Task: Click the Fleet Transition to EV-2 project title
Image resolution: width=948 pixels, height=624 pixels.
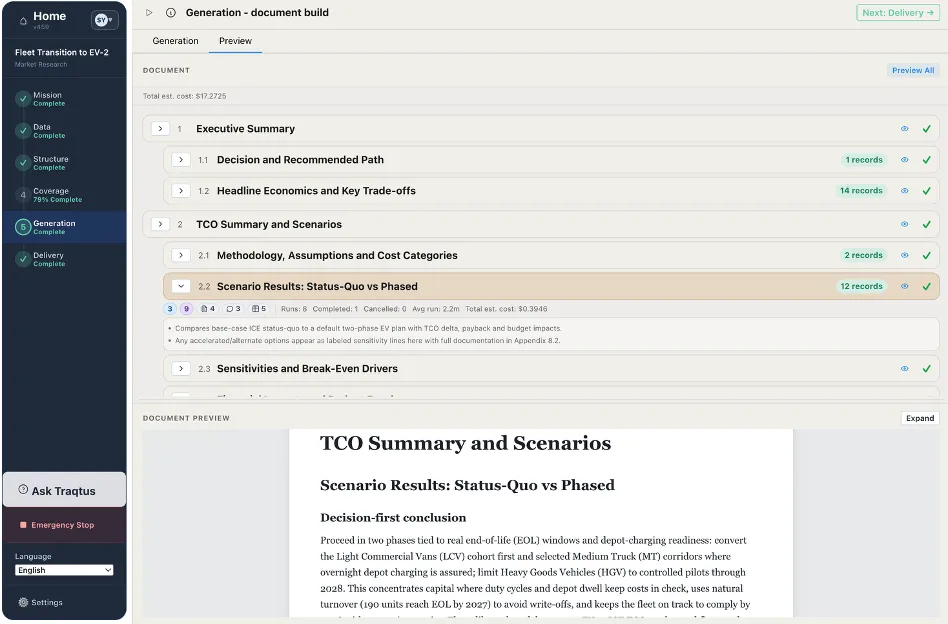Action: [x=62, y=53]
